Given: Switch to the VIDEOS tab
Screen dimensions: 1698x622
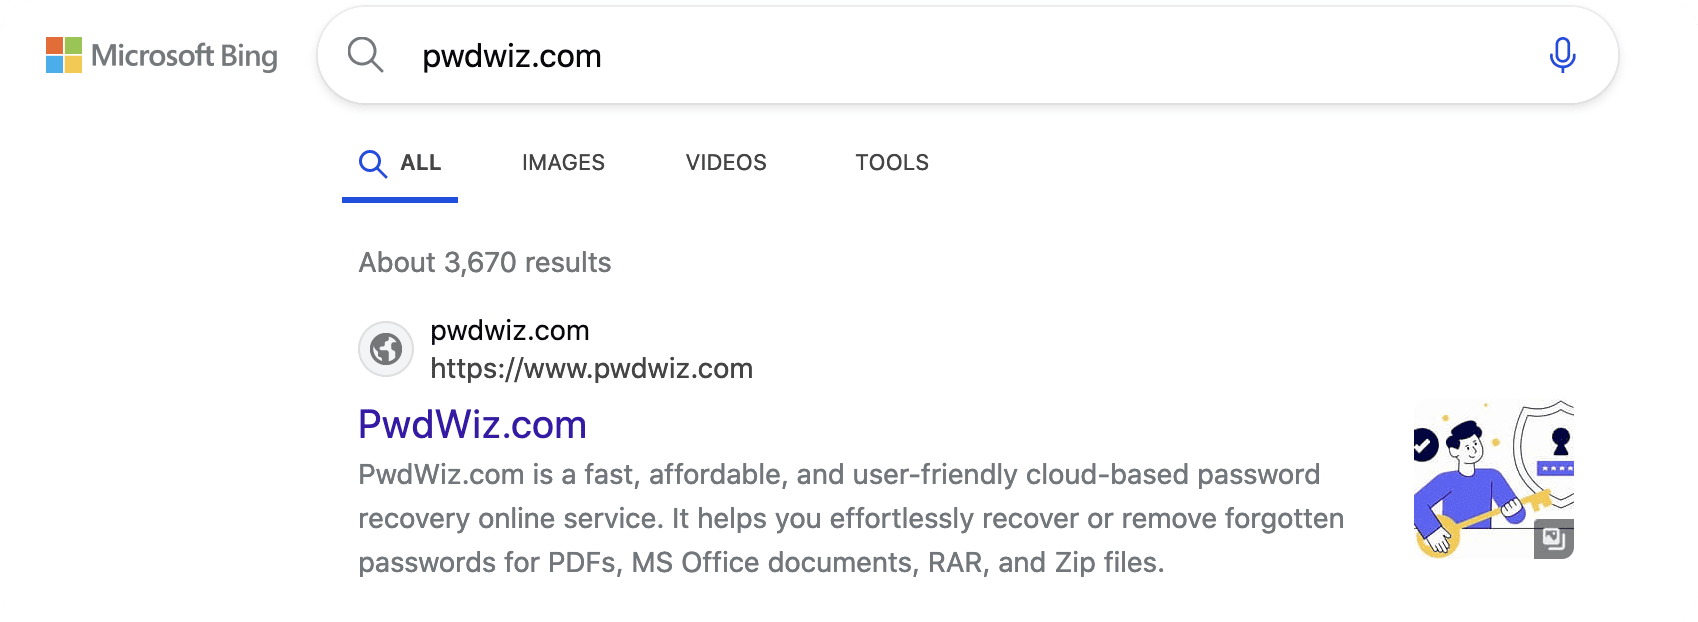Looking at the screenshot, I should [726, 163].
